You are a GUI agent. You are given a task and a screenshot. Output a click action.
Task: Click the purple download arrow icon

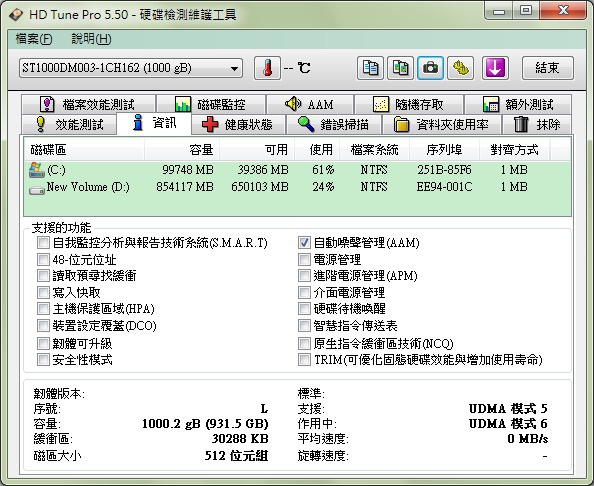pos(495,68)
